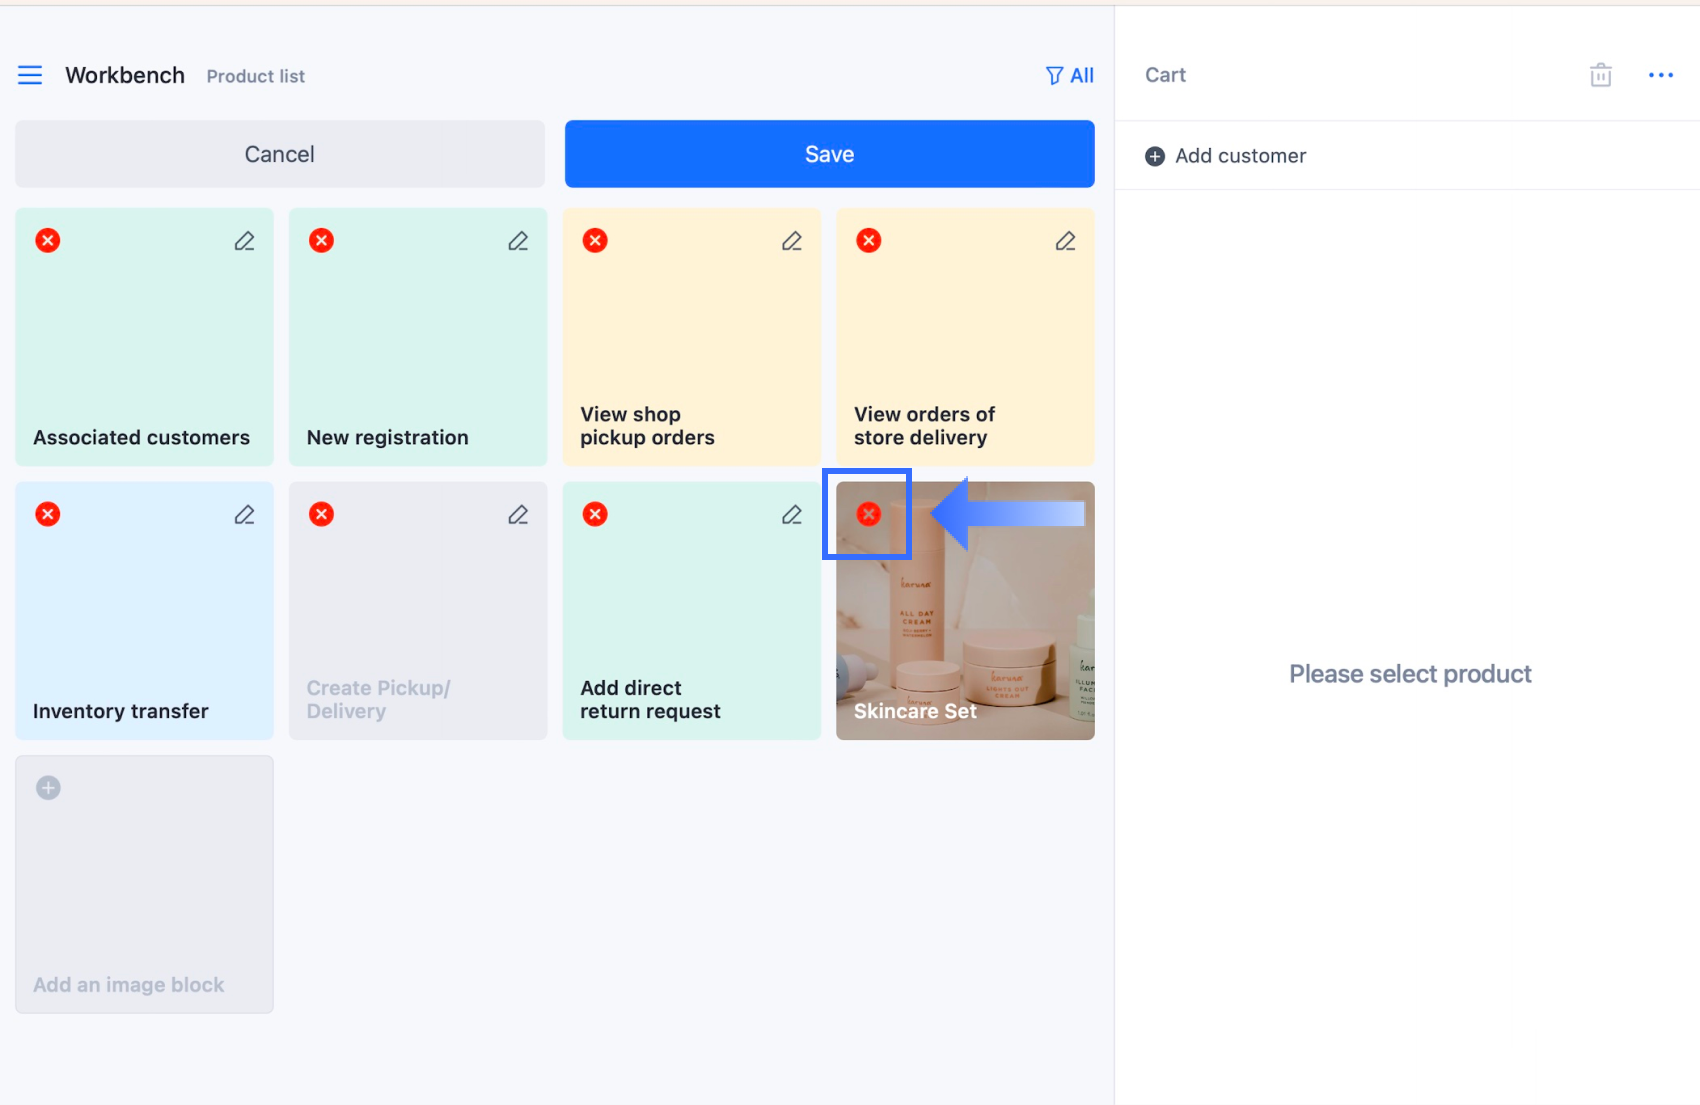Open the hamburger navigation menu
The width and height of the screenshot is (1700, 1105).
click(x=30, y=75)
